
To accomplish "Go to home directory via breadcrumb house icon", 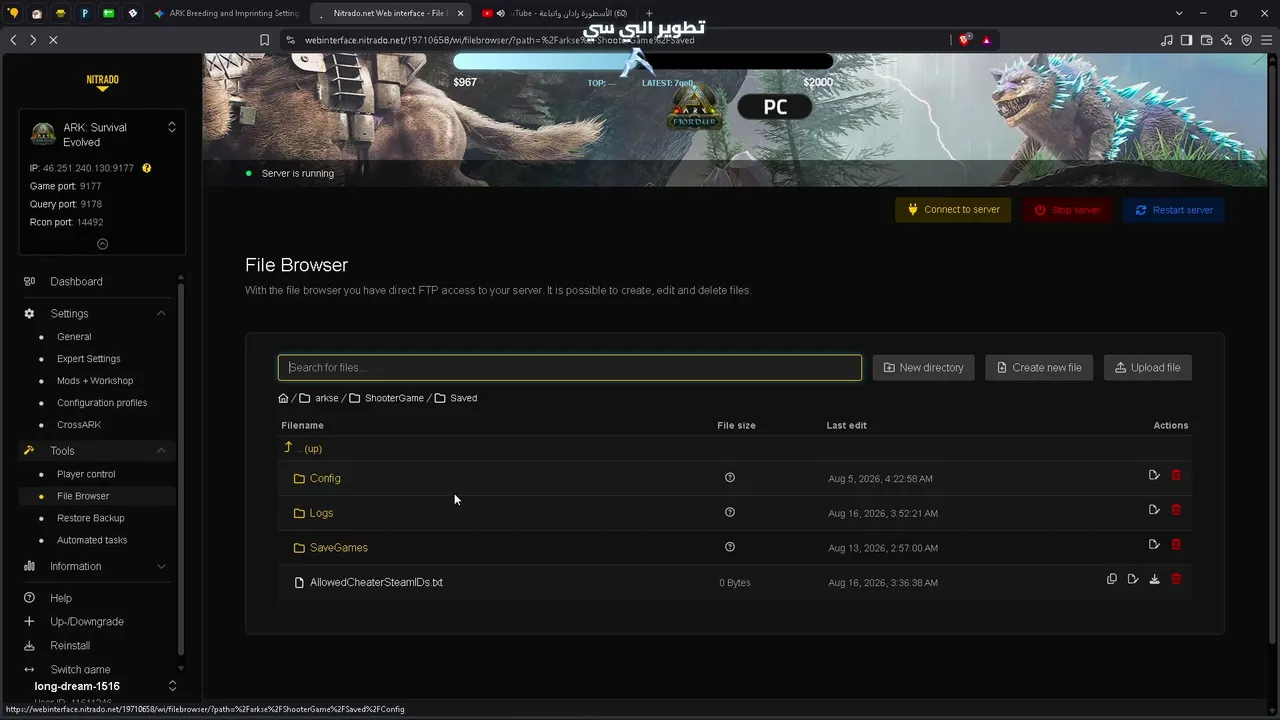I will [x=284, y=398].
